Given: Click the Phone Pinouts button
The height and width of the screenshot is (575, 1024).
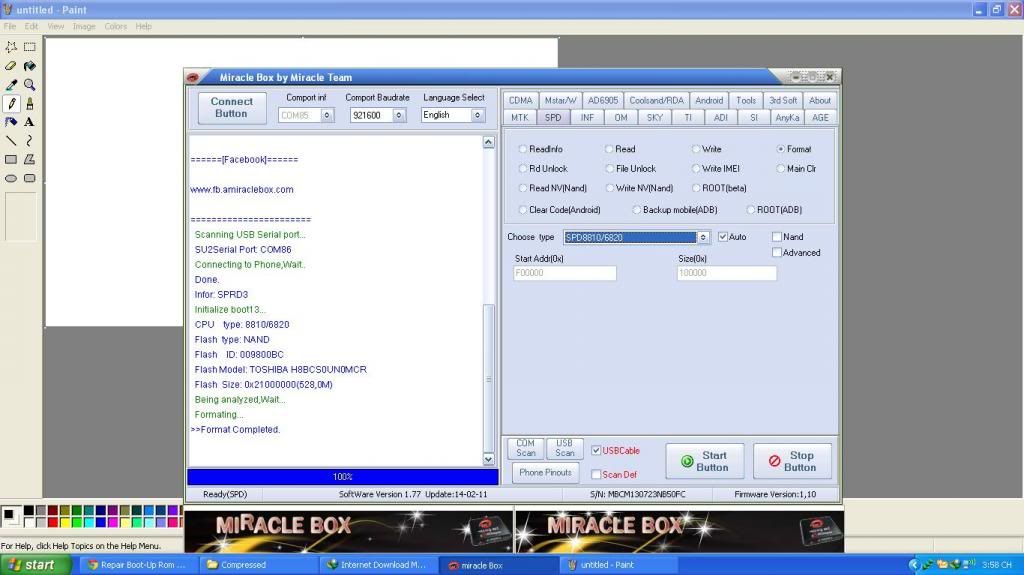Looking at the screenshot, I should [x=545, y=472].
